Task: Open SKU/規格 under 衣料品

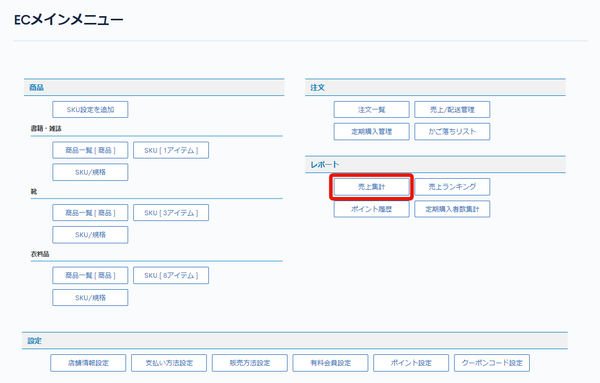Action: click(90, 298)
